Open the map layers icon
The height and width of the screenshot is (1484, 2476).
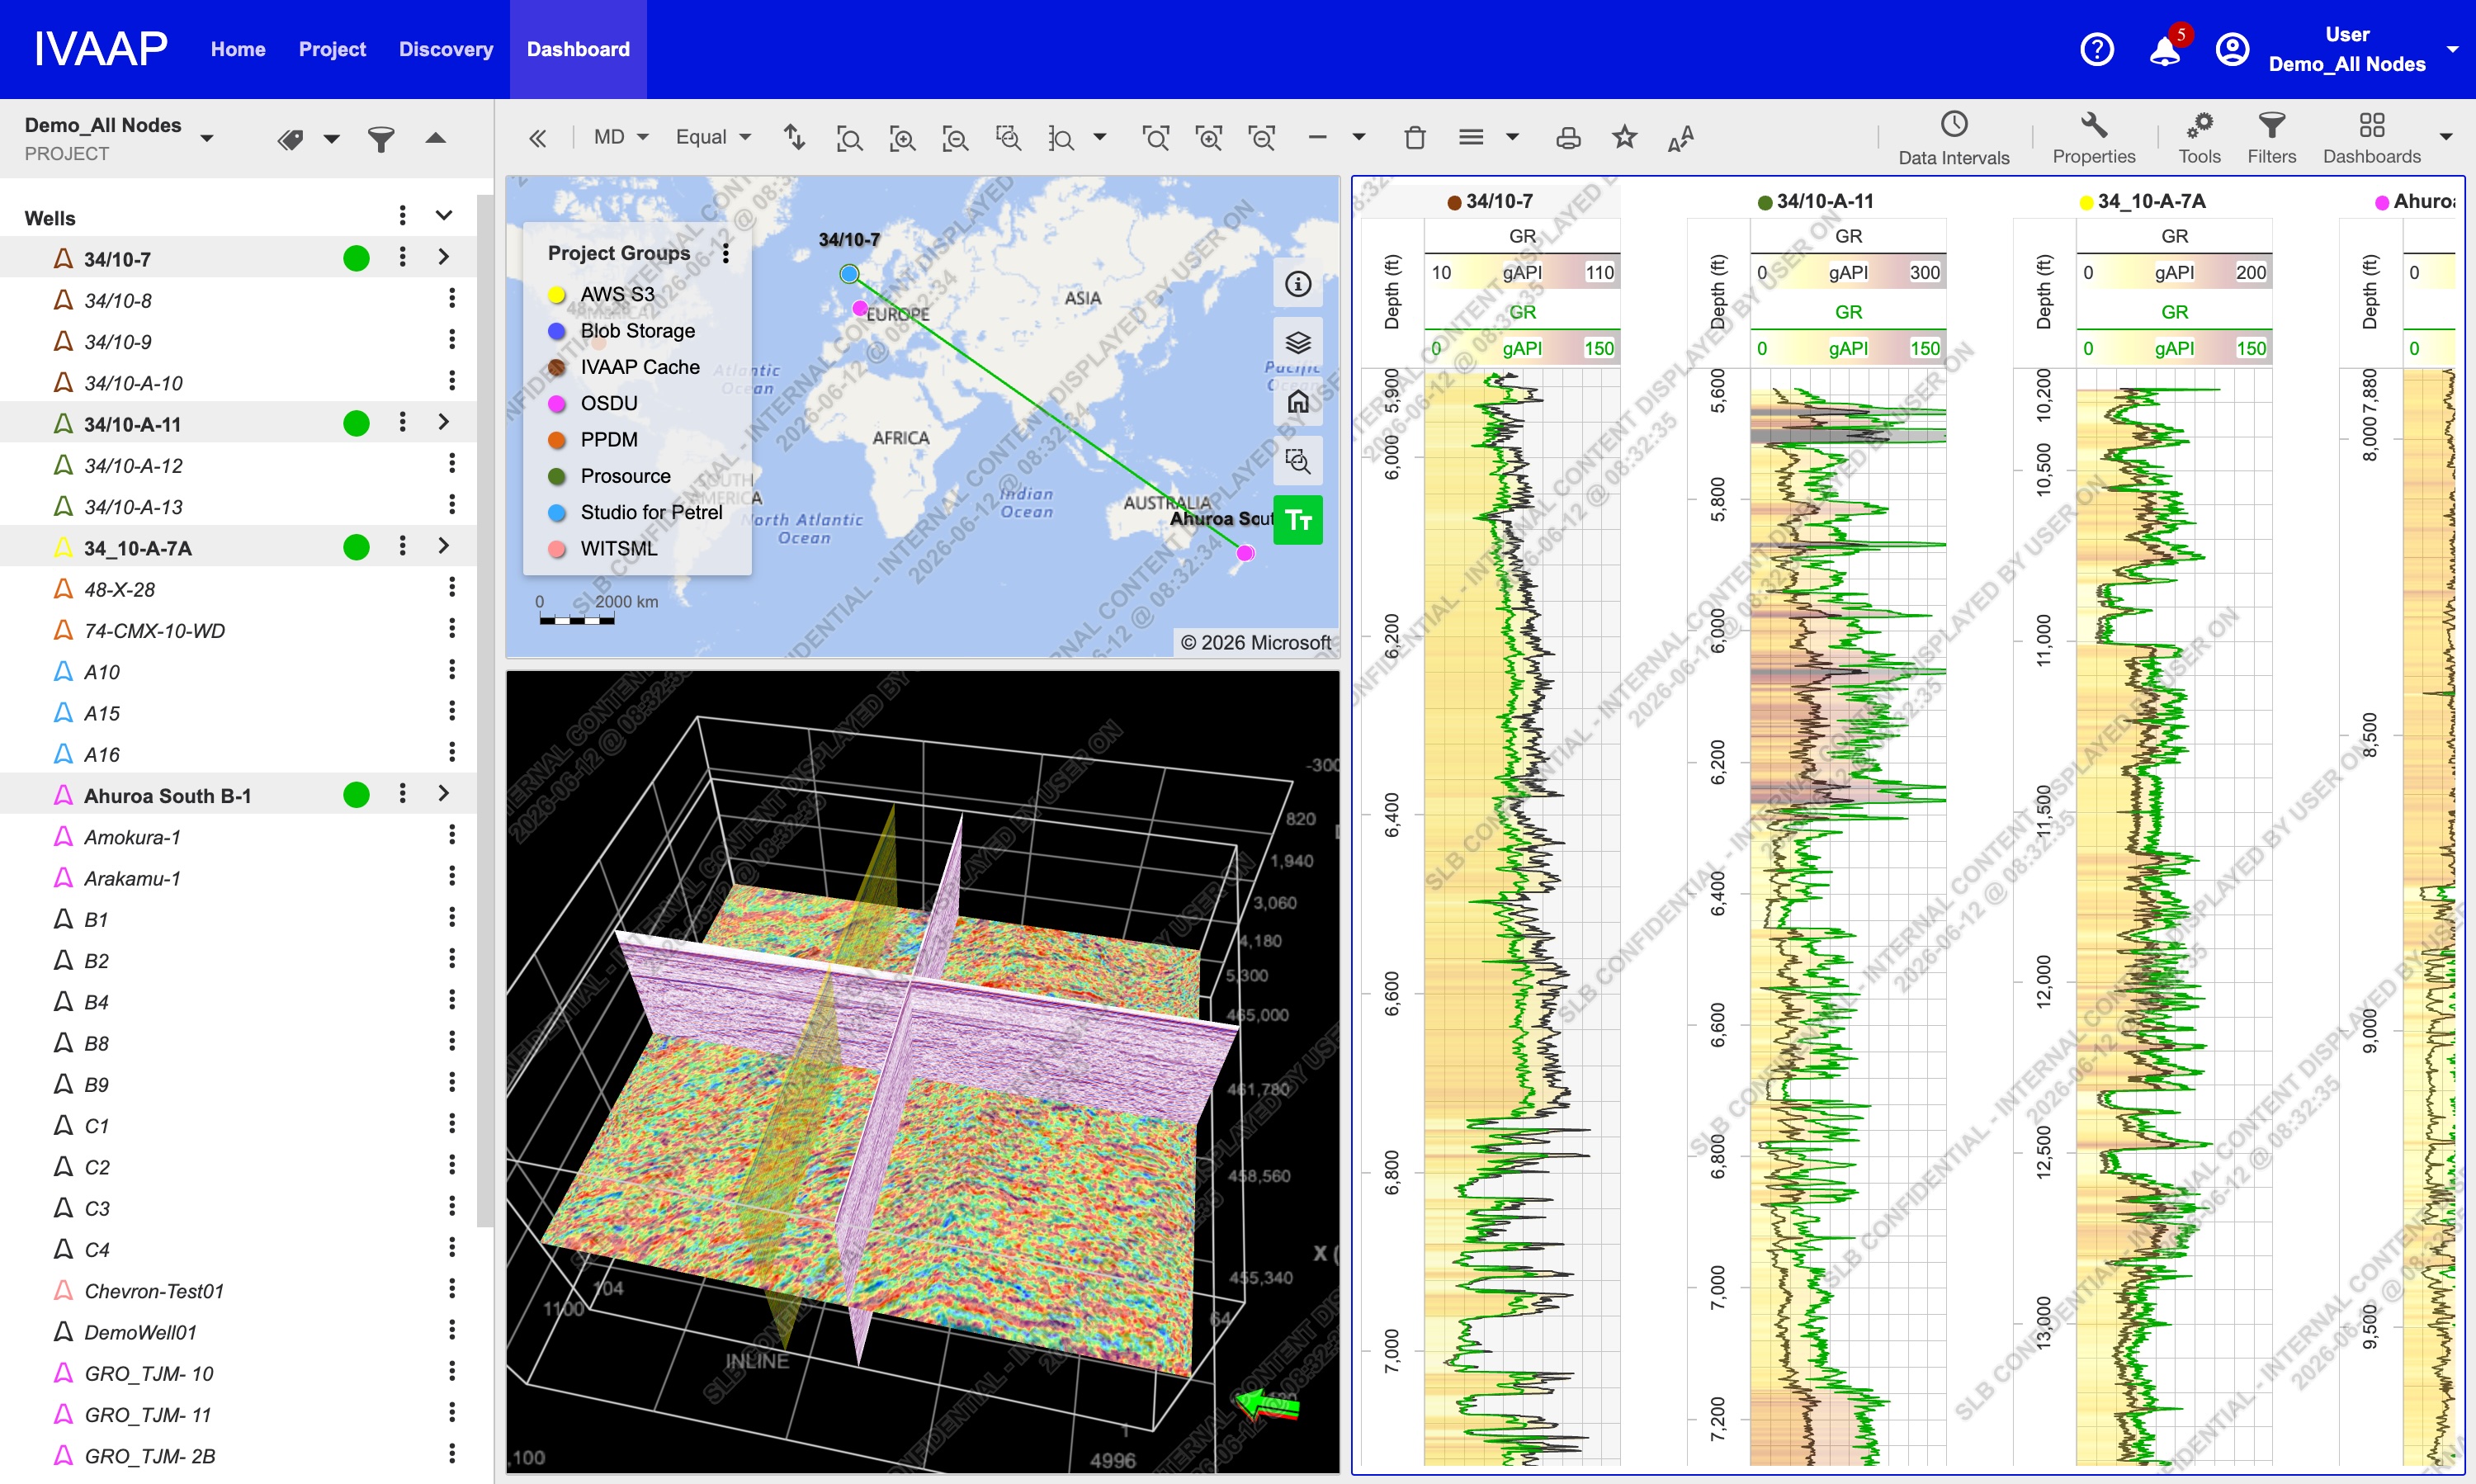pos(1298,343)
